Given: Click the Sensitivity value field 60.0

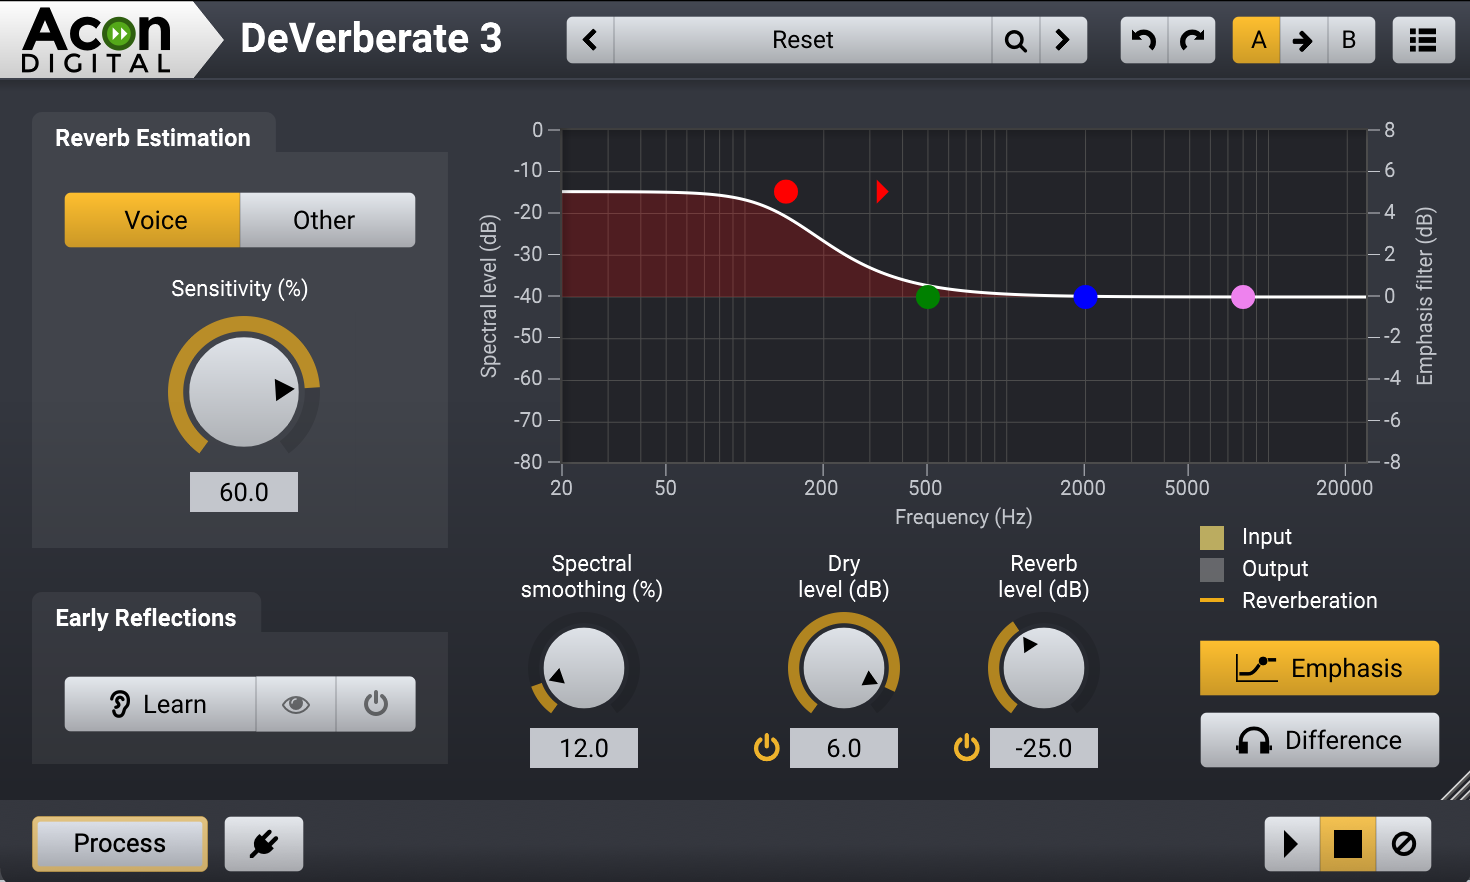Looking at the screenshot, I should coord(244,492).
